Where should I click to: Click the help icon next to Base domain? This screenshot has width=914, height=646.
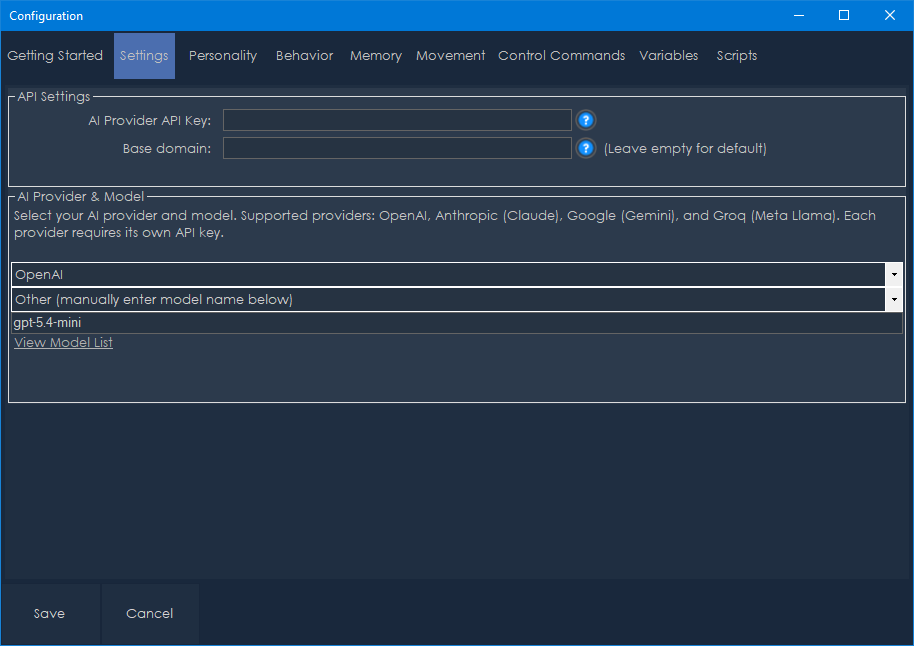pyautogui.click(x=586, y=148)
